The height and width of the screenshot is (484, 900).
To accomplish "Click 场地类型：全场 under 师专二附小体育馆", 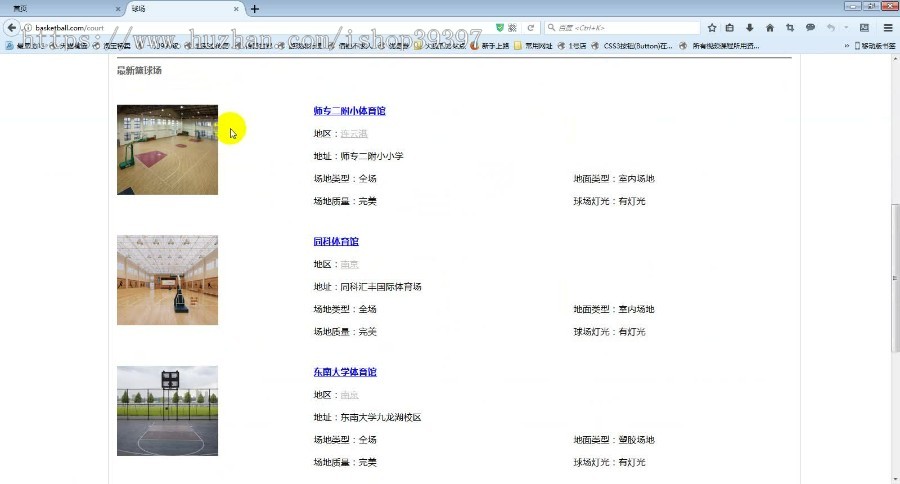I will pyautogui.click(x=345, y=178).
